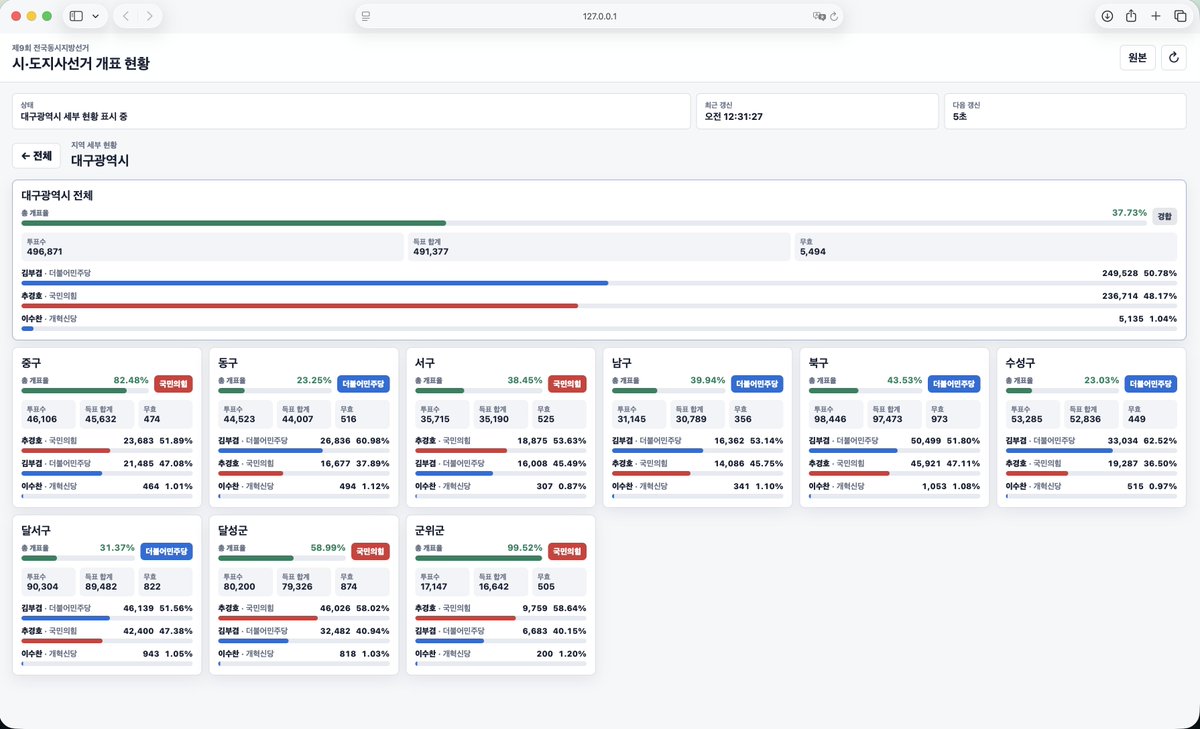Screen dimensions: 1200x729
Task: Click the 더불어민주당 badge on 달서구 card
Action: coord(166,551)
